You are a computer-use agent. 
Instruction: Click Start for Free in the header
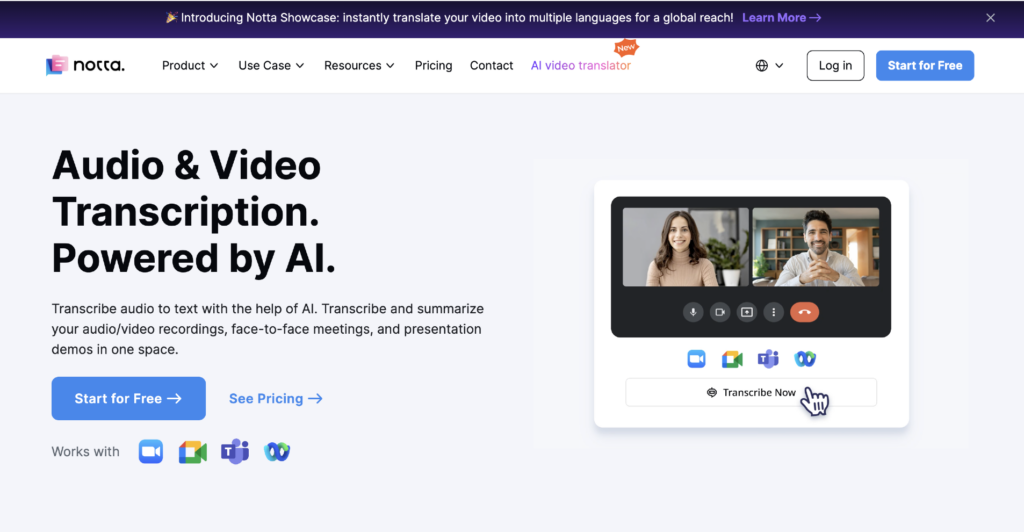925,65
